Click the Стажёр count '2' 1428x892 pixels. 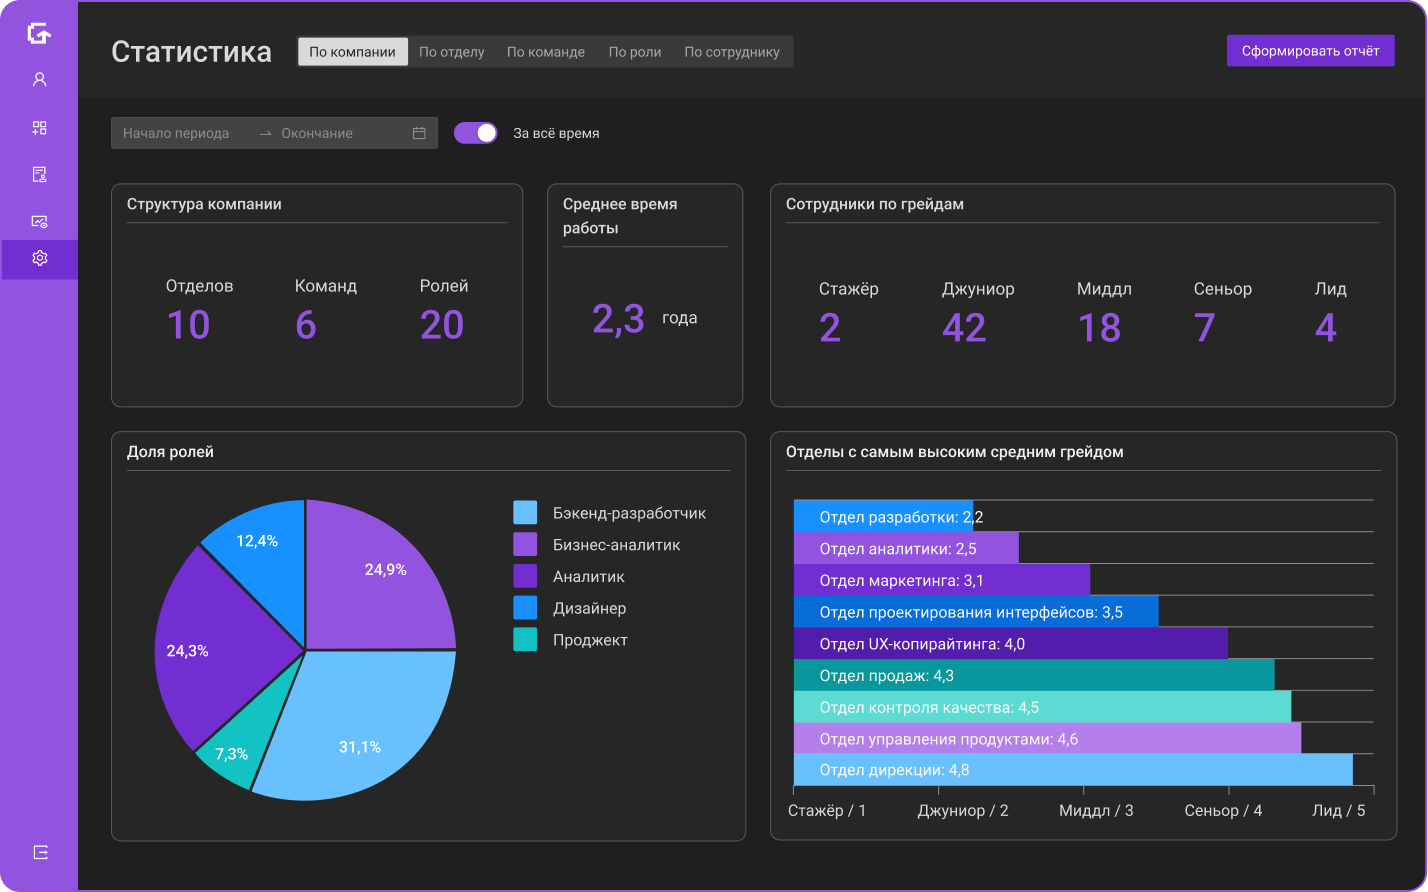pyautogui.click(x=830, y=328)
